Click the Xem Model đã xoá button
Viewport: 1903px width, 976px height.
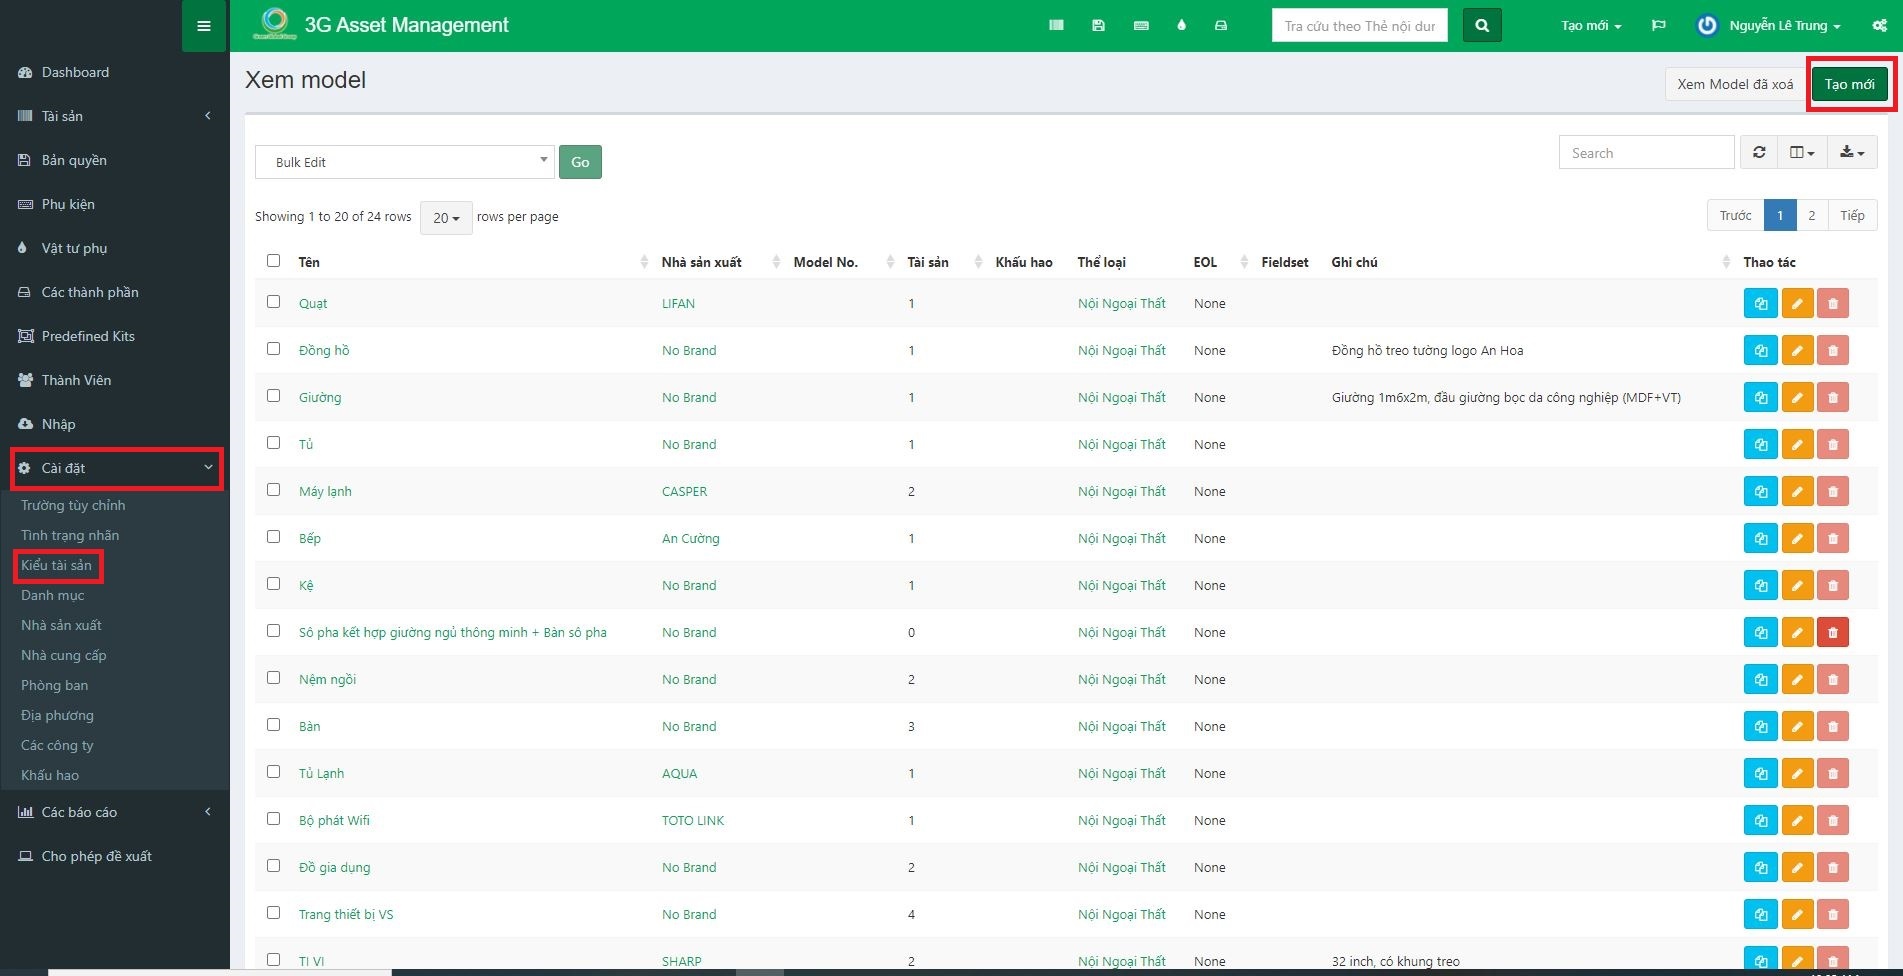[1734, 84]
